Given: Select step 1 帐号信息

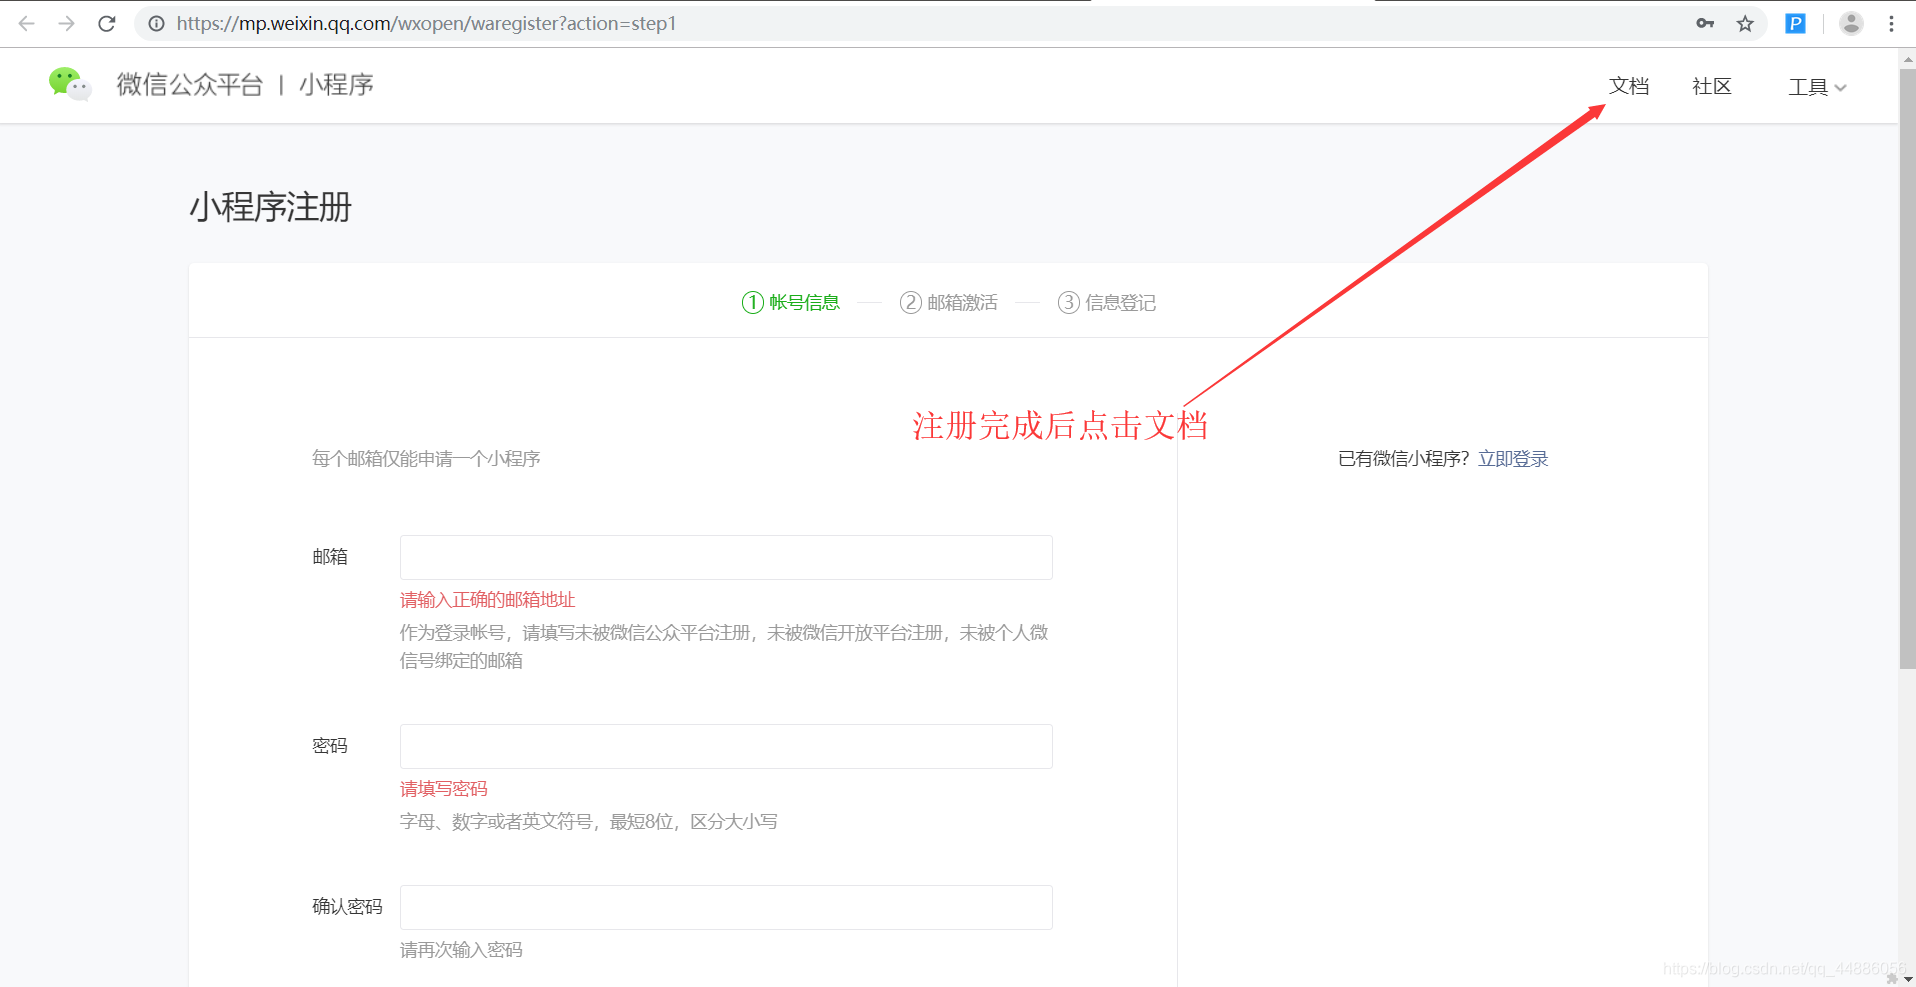Looking at the screenshot, I should point(790,302).
